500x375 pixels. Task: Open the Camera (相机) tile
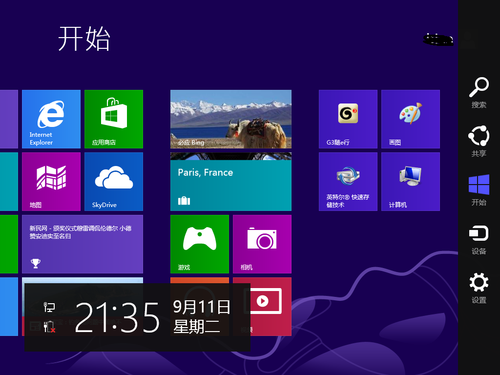(x=262, y=244)
